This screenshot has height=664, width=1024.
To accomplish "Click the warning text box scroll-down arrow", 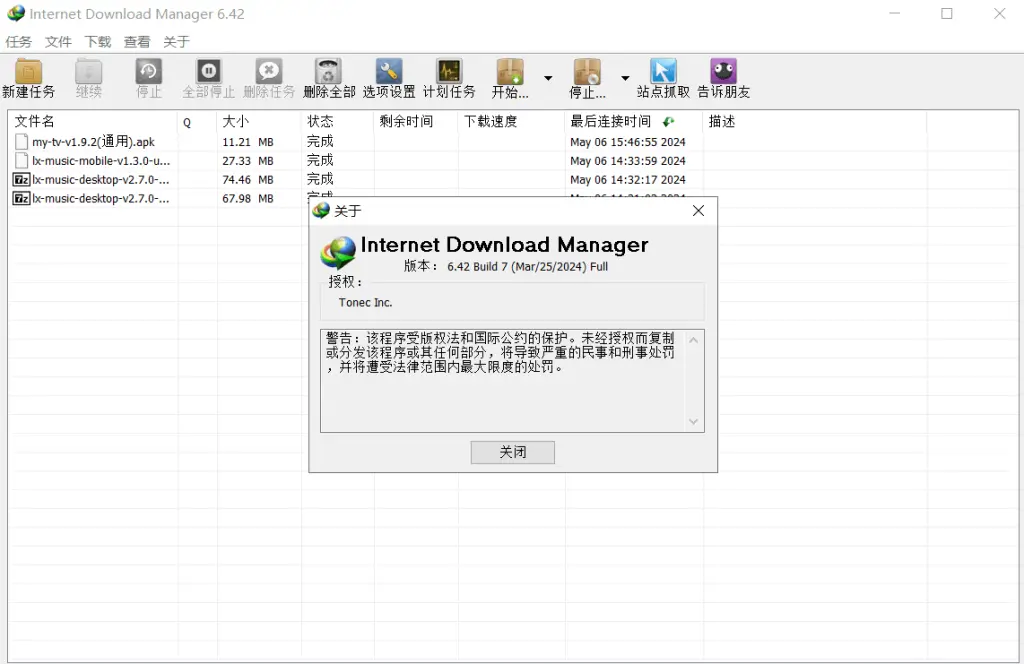I will [x=694, y=422].
